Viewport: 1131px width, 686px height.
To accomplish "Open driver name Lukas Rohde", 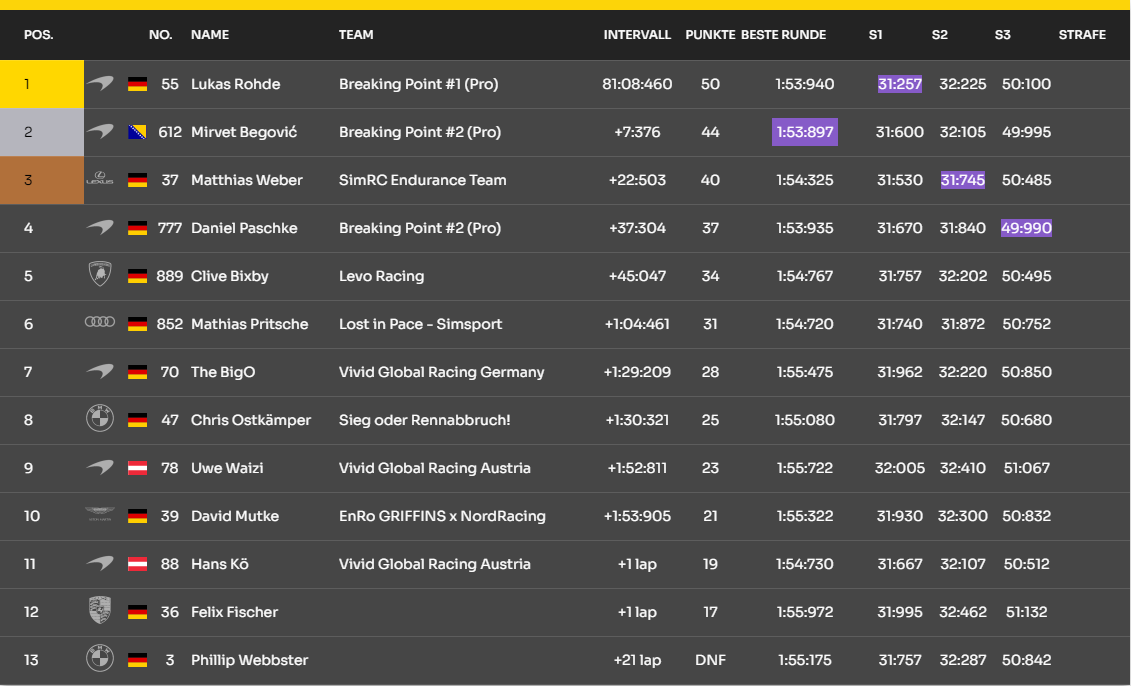I will (235, 84).
